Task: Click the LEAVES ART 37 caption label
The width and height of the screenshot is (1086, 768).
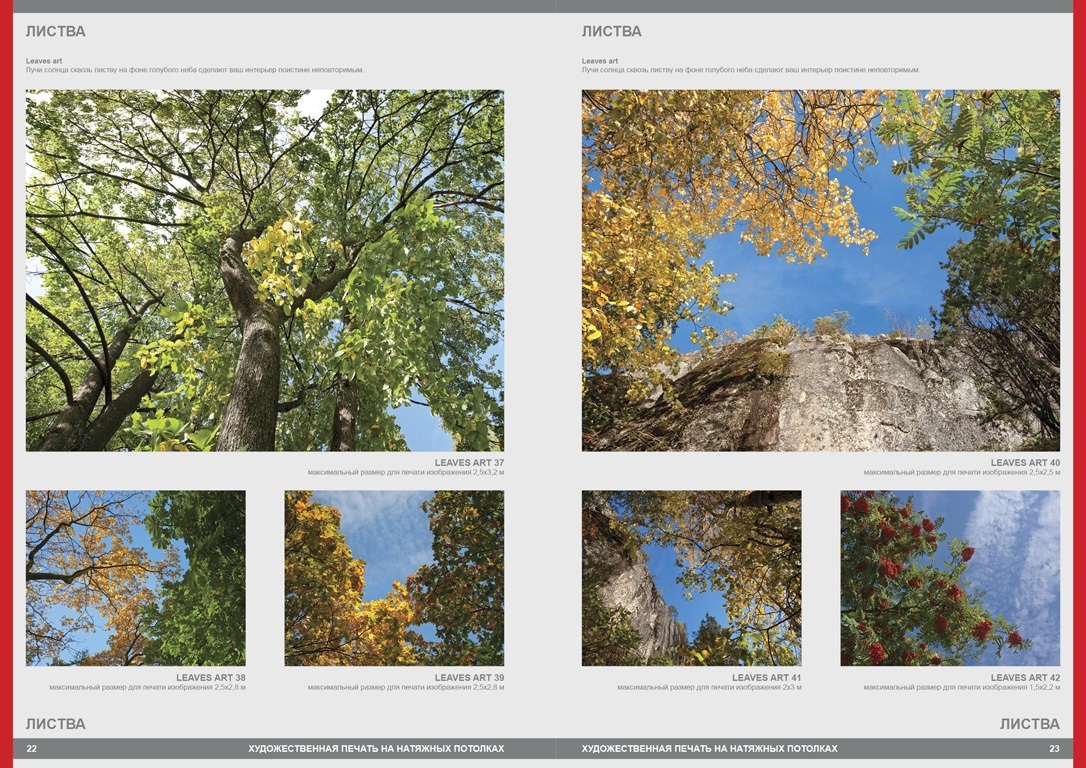Action: (x=469, y=463)
